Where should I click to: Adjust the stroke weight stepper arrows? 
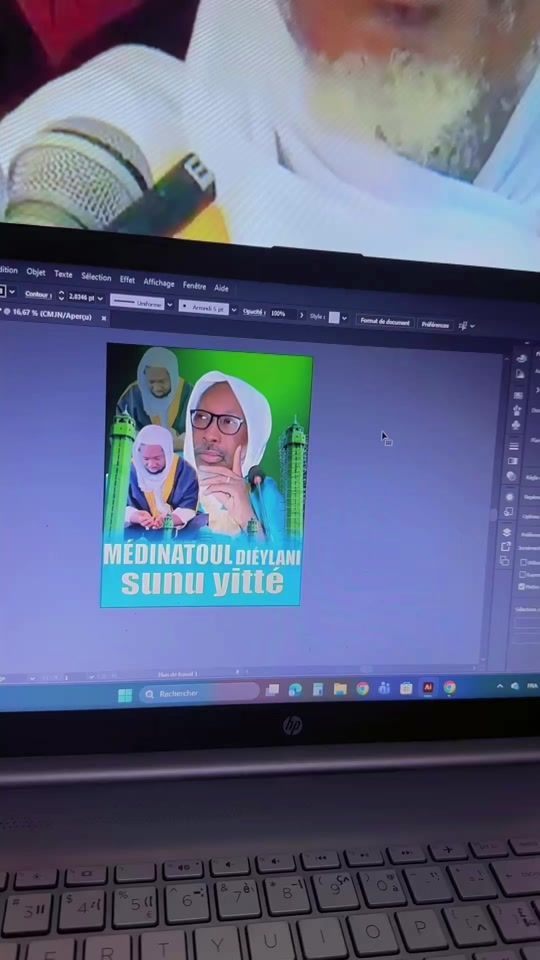click(61, 296)
